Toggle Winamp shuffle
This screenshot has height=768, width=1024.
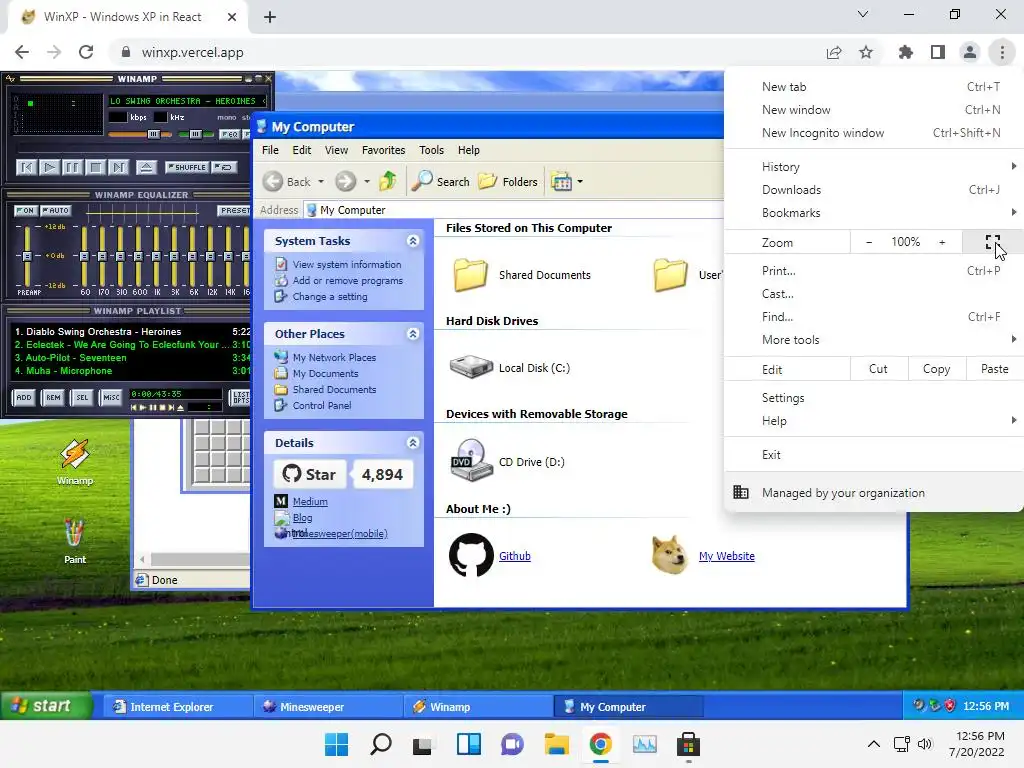(x=187, y=167)
